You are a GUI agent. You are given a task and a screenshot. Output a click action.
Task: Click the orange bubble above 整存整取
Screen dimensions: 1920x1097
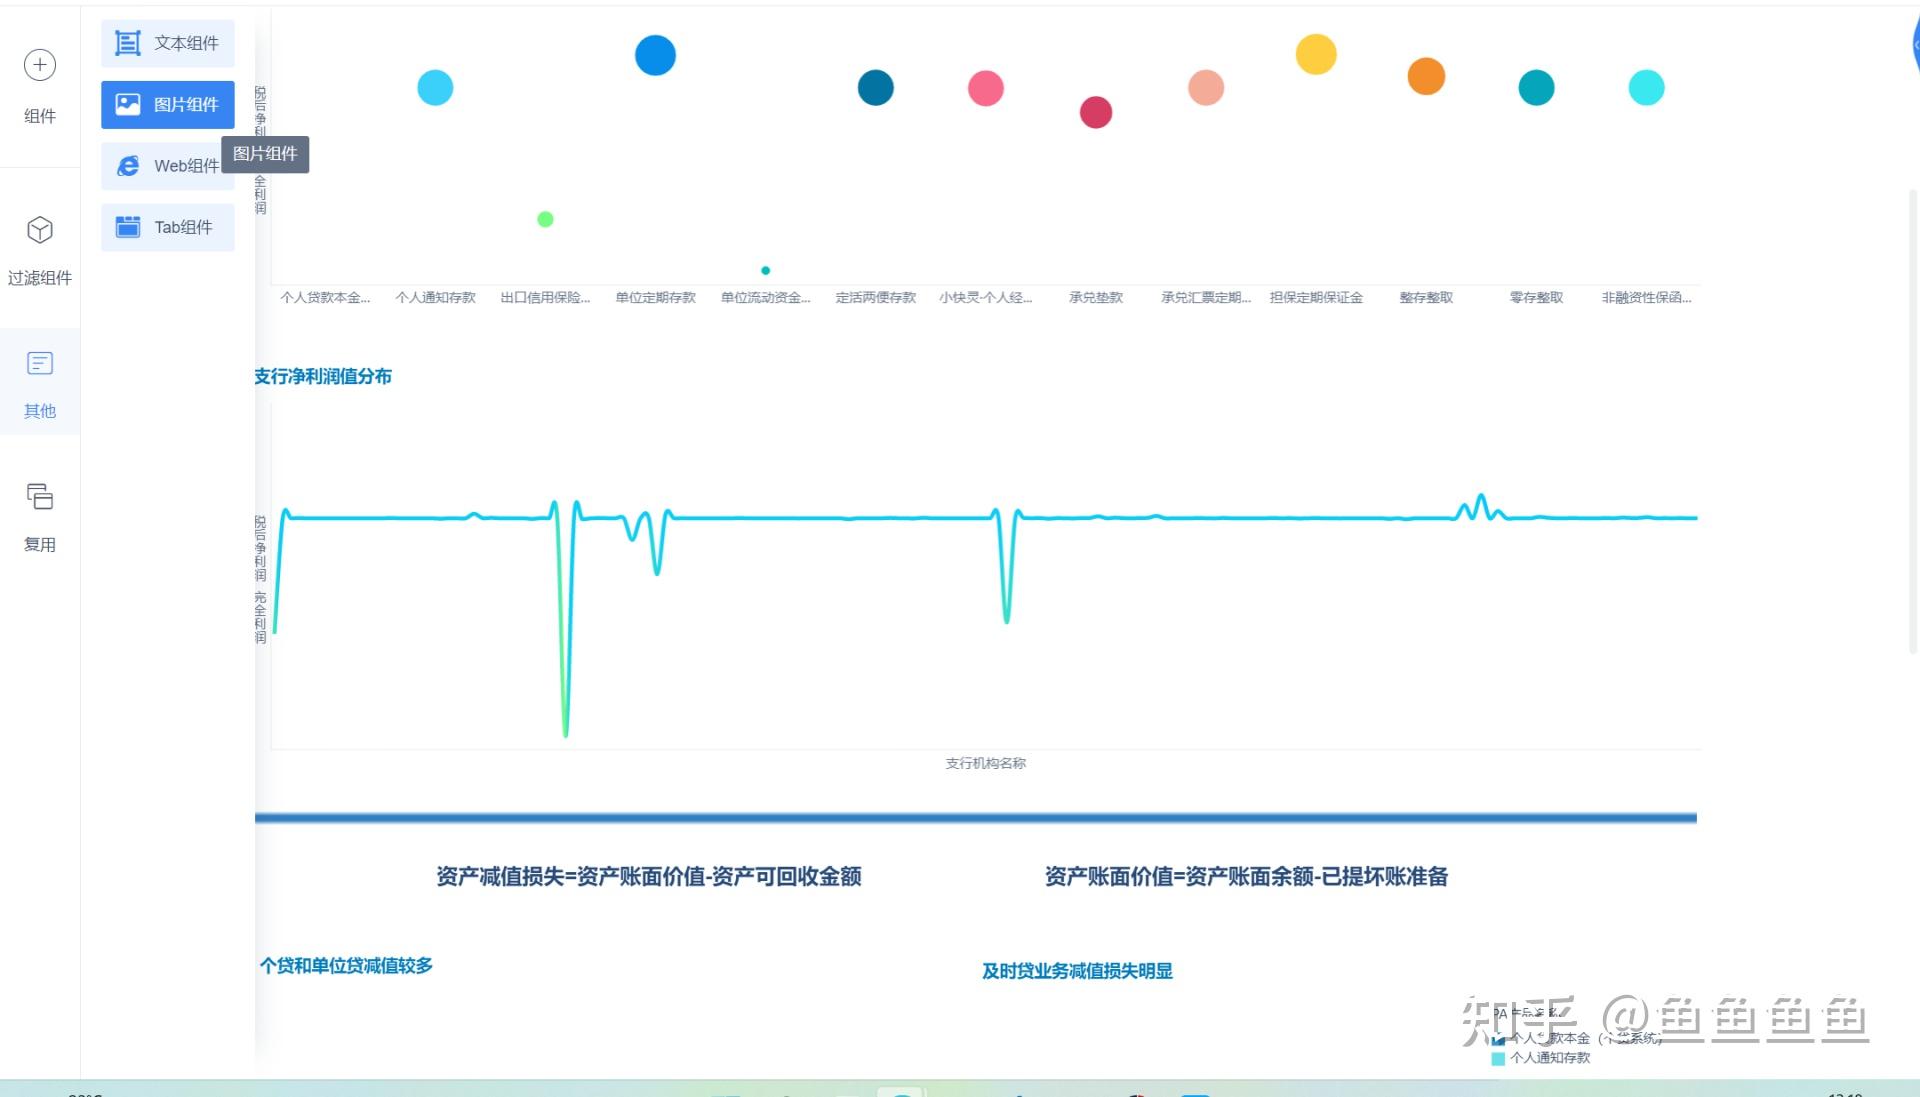[x=1426, y=76]
